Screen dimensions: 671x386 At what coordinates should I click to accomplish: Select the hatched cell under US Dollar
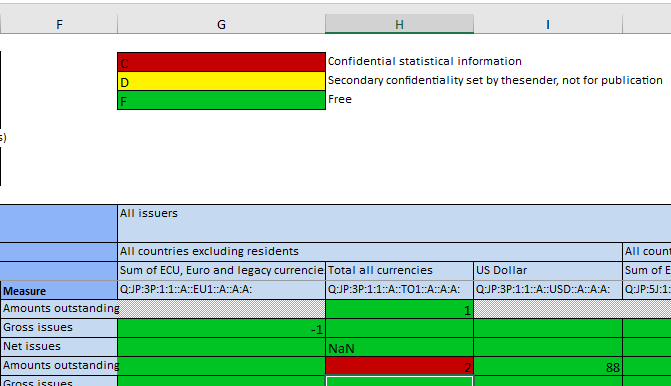coord(548,309)
